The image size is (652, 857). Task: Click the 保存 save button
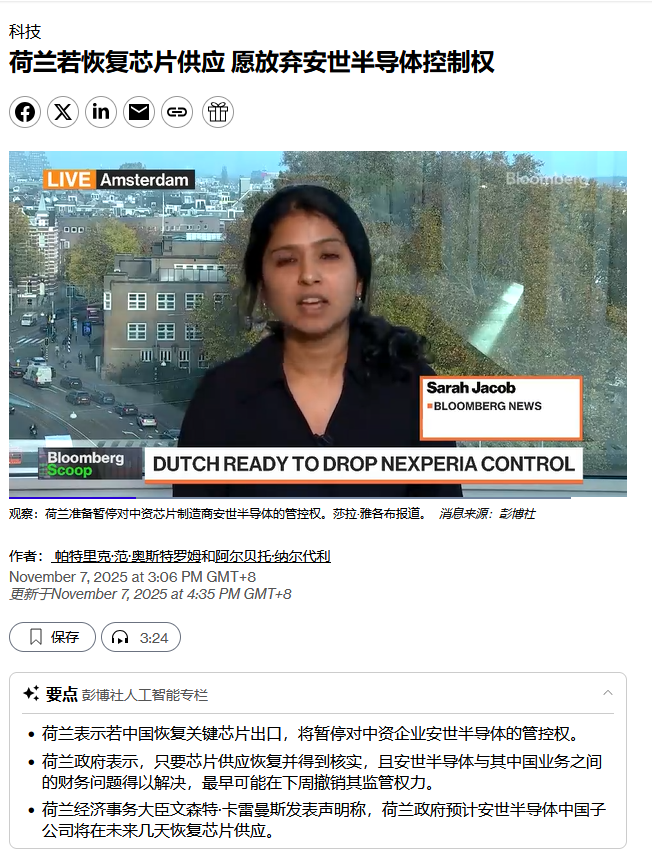coord(52,637)
